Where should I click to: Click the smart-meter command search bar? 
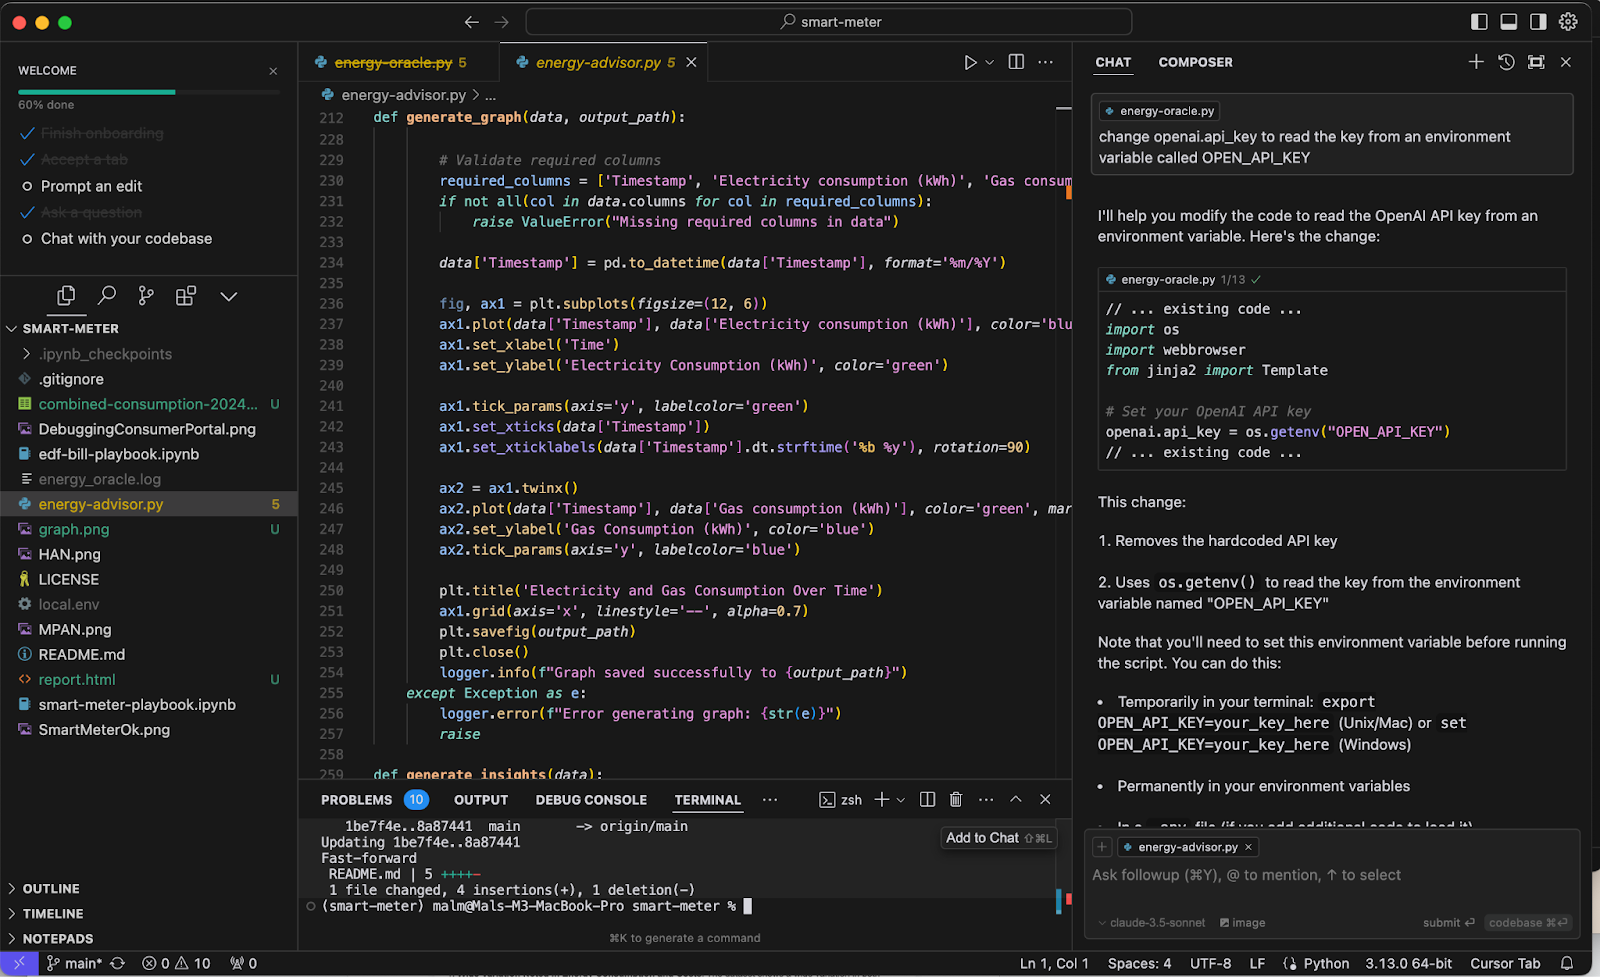[829, 22]
